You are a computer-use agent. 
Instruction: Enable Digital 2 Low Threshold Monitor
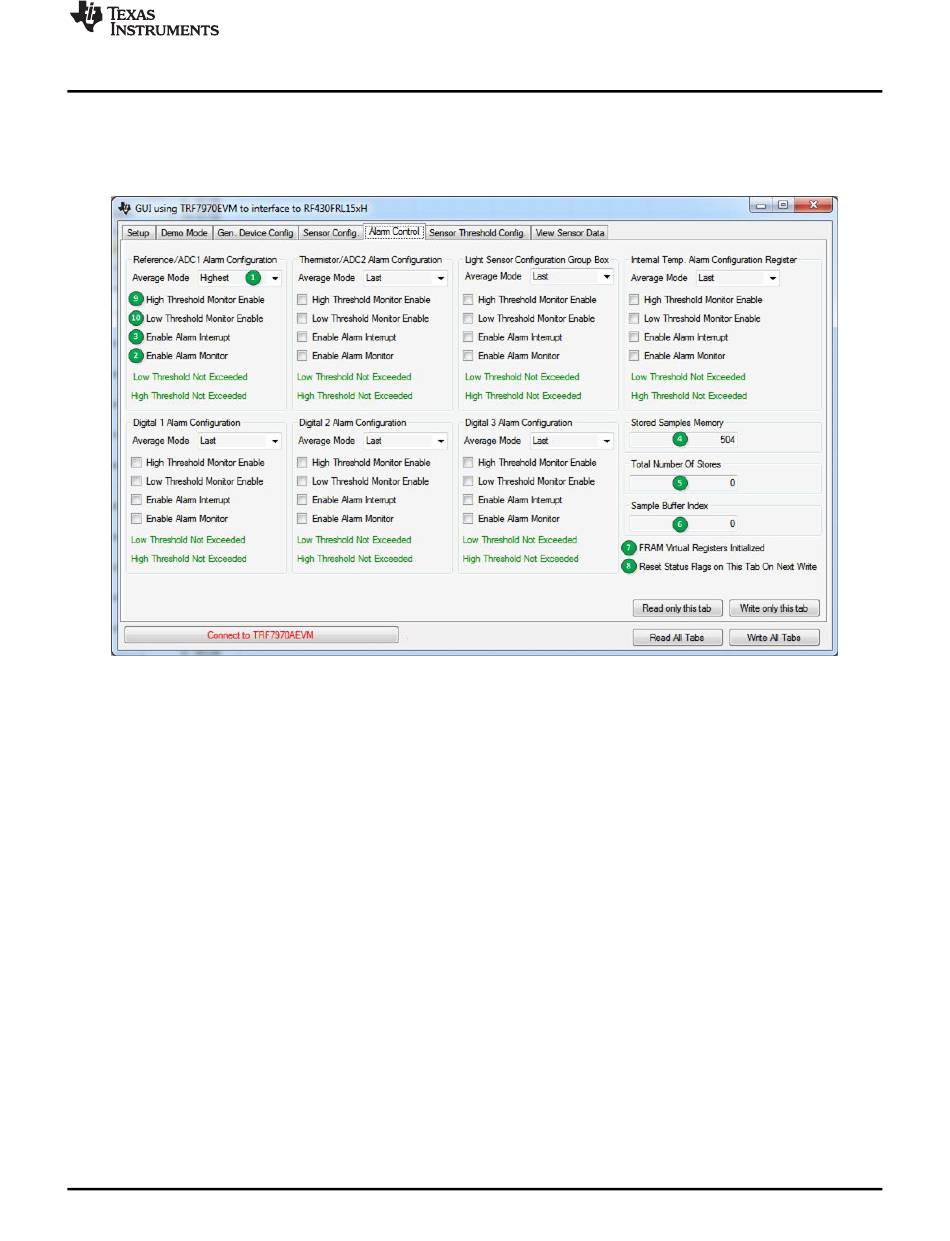(303, 481)
